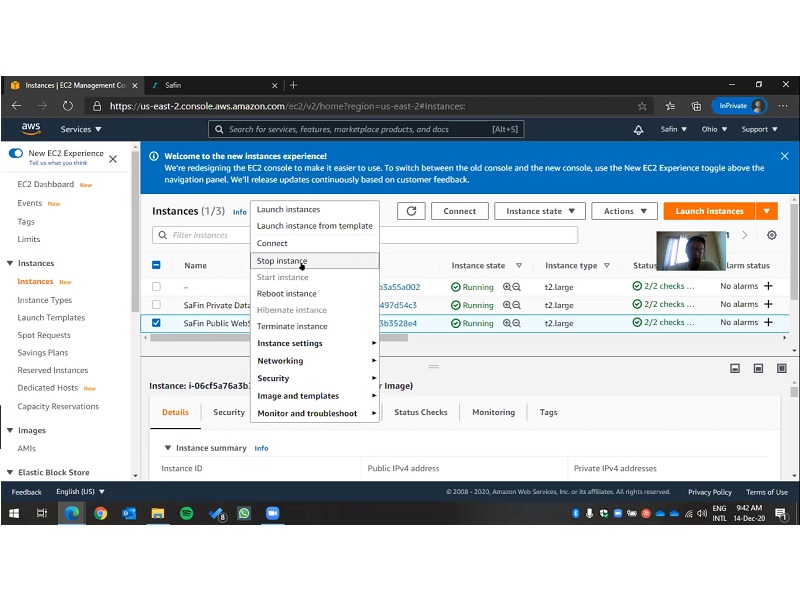Check the unnamed instance row
The width and height of the screenshot is (800, 600).
point(156,287)
